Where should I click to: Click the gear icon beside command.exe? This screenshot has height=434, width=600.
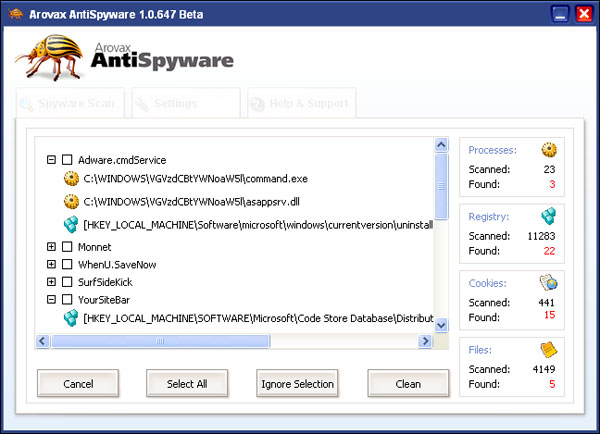click(x=71, y=179)
